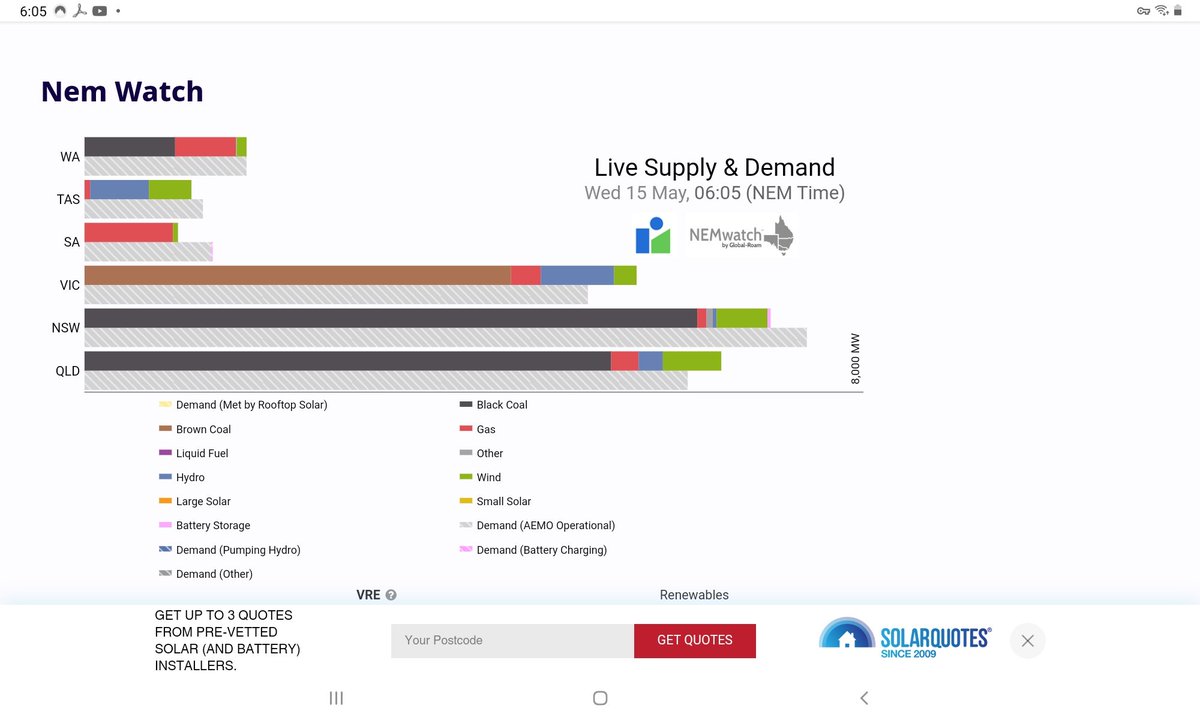Expand the Demand (AEMO Operational) legend item
This screenshot has height=720, width=1200.
coord(542,525)
